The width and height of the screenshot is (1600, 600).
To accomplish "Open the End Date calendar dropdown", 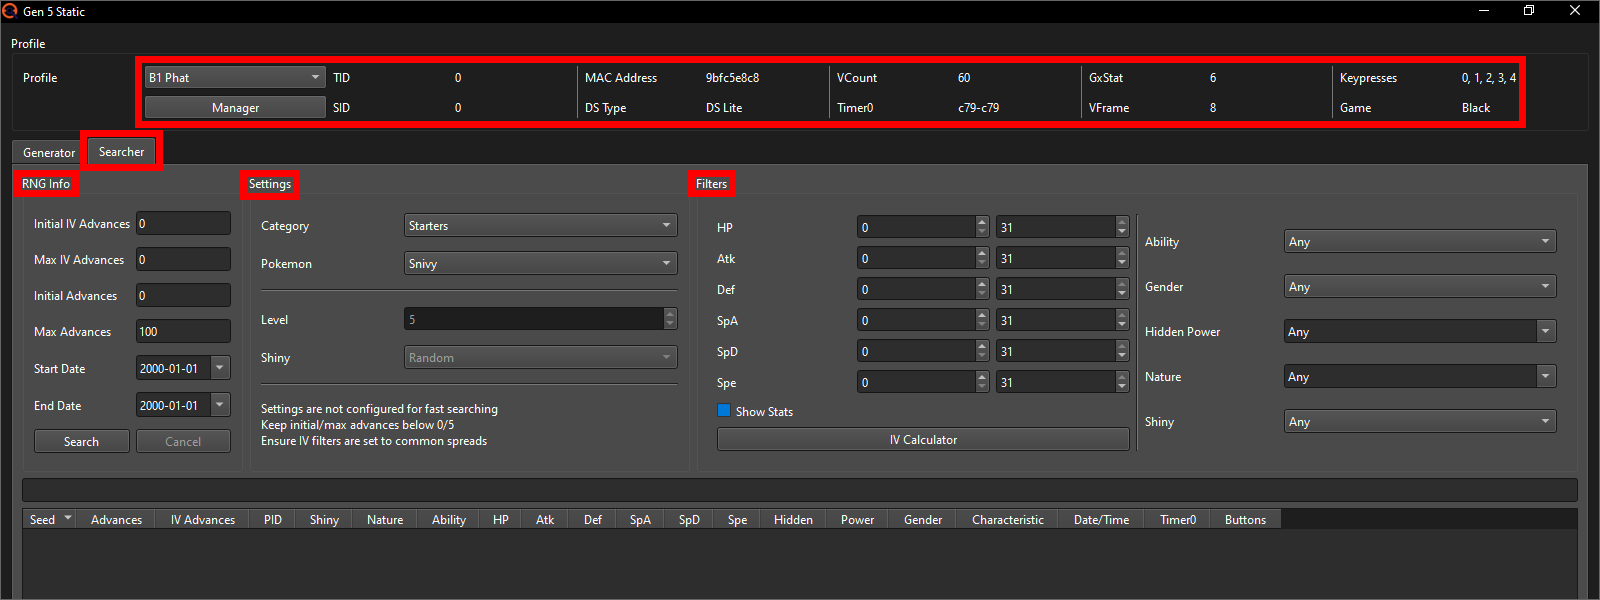I will 220,405.
